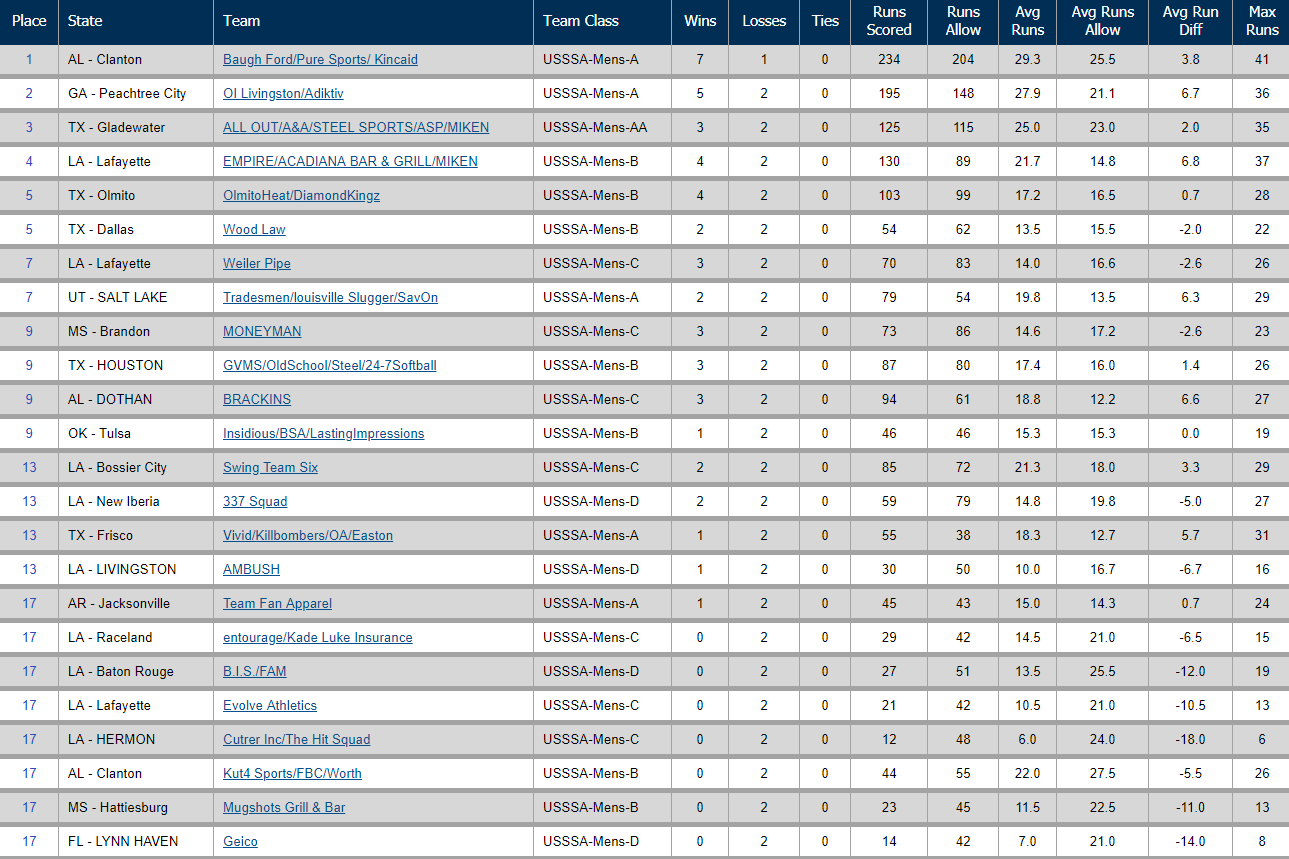The image size is (1289, 859).
Task: Click the Max Runs column header
Action: click(x=1262, y=21)
